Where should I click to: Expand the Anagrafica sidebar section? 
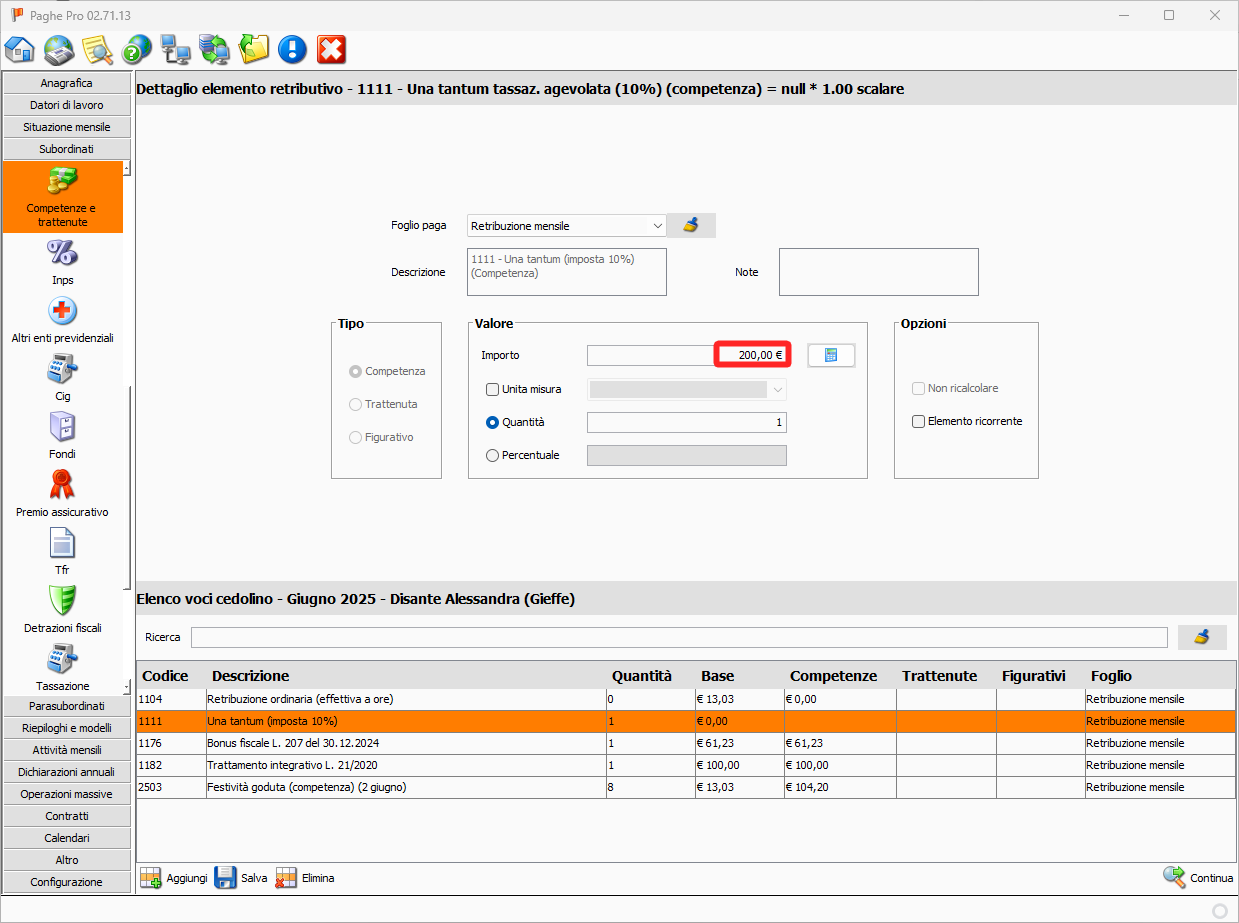pos(67,83)
